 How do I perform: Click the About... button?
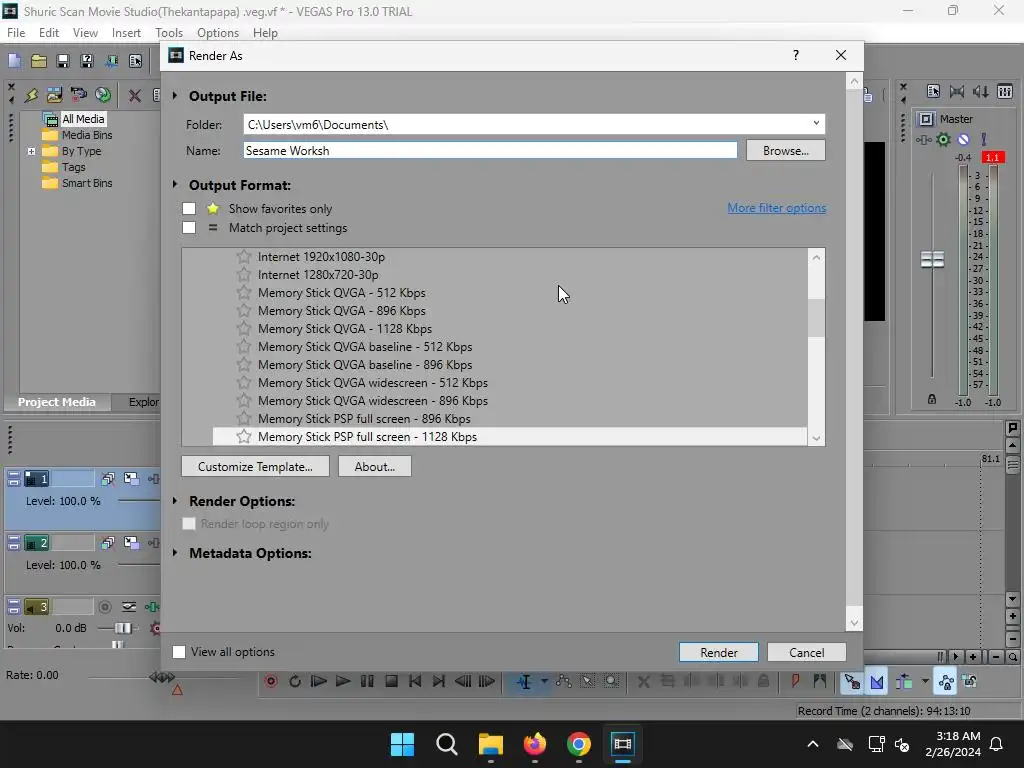374,467
